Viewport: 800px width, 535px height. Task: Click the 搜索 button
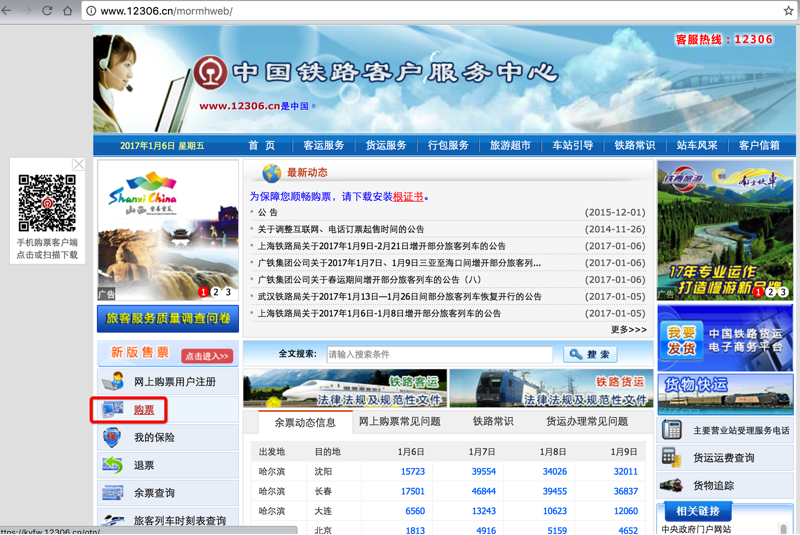[x=590, y=354]
